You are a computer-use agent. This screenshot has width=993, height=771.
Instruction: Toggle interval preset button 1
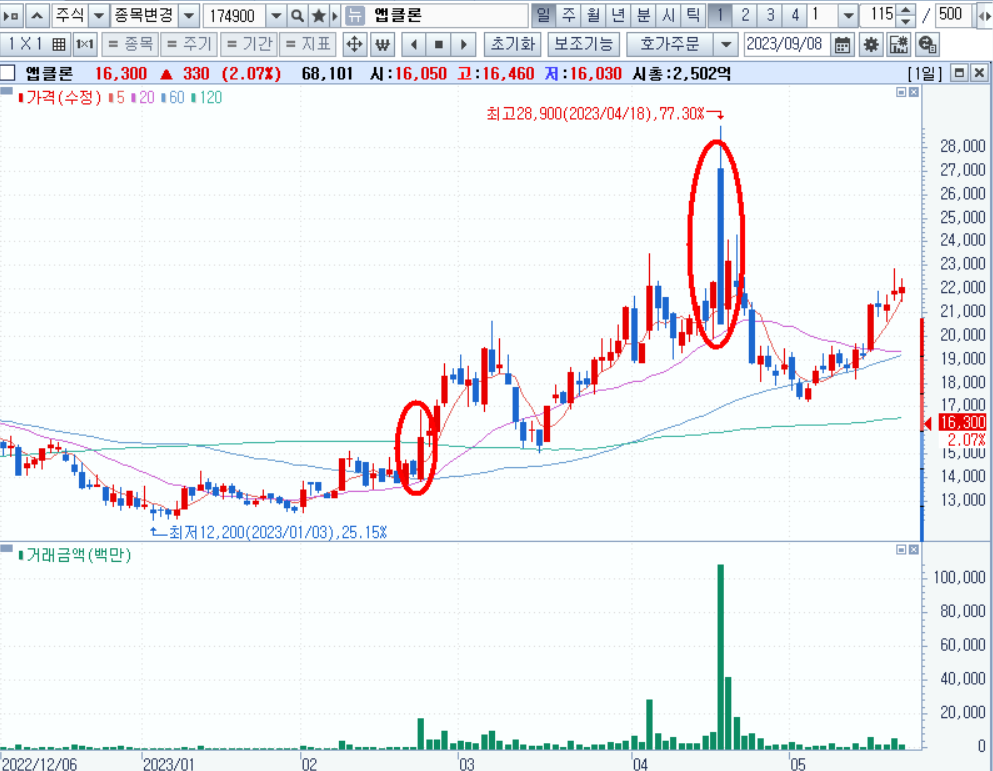(x=720, y=15)
